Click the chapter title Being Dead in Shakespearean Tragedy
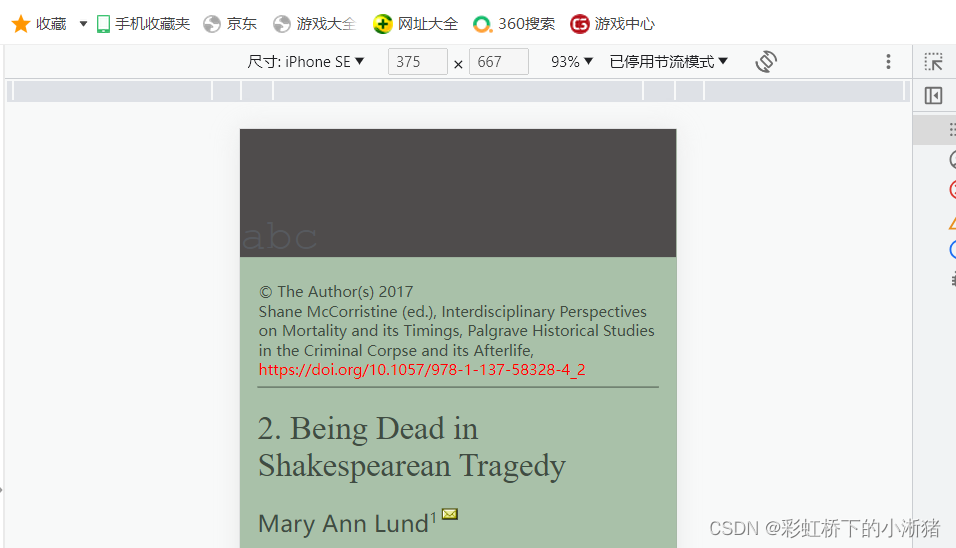The width and height of the screenshot is (956, 548). tap(412, 447)
